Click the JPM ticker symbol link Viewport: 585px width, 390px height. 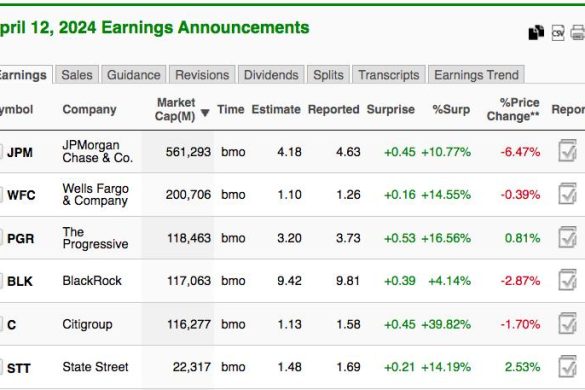tap(20, 152)
